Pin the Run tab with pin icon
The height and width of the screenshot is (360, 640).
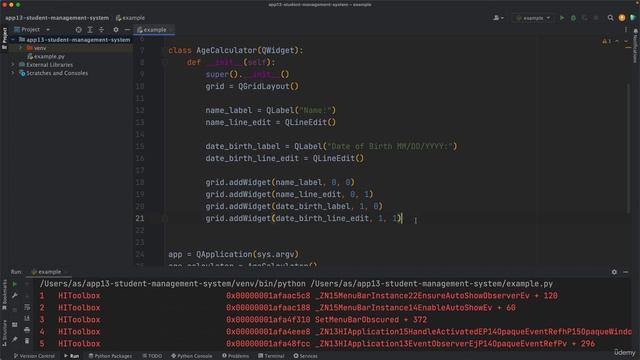[x=15, y=340]
